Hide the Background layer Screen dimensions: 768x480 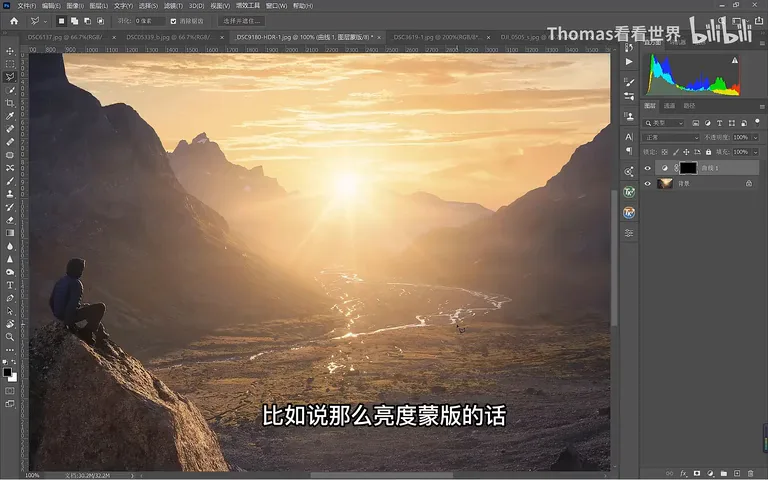[x=648, y=184]
